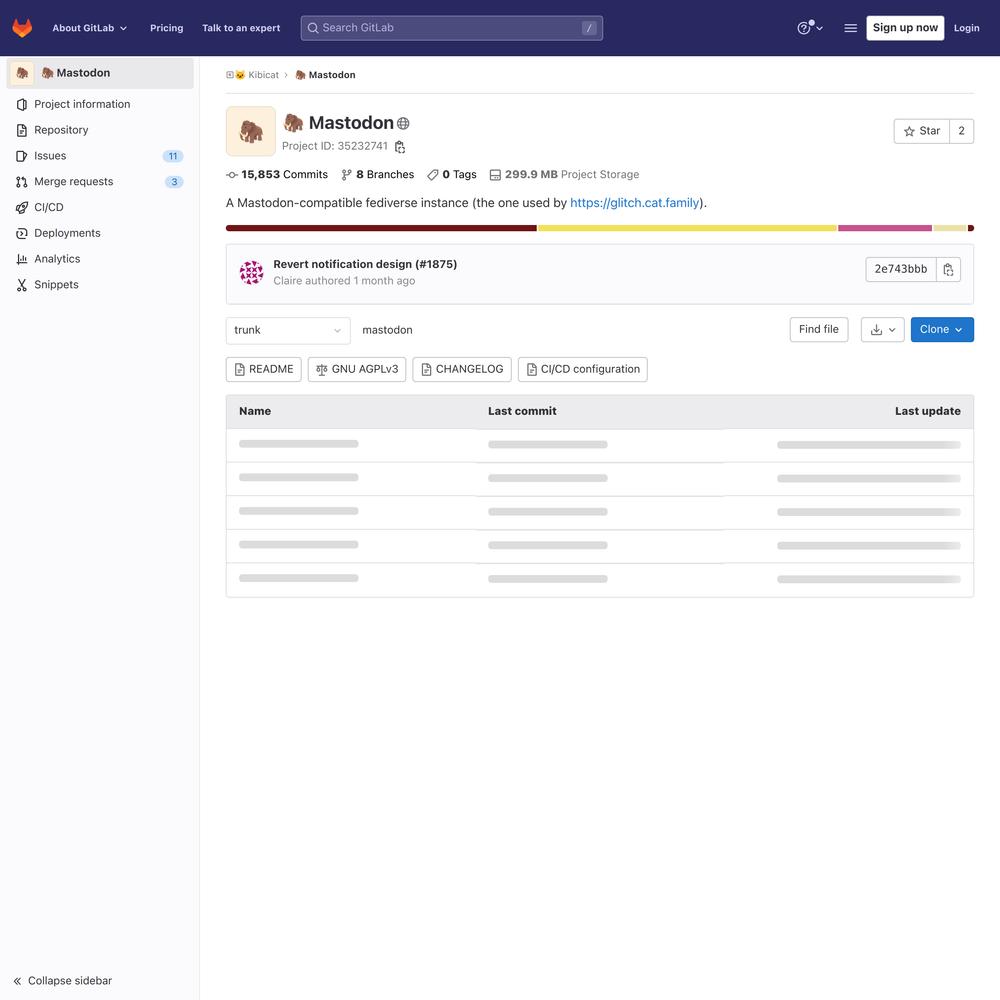Open the download source code dropdown
This screenshot has height=1000, width=1000.
coord(883,330)
